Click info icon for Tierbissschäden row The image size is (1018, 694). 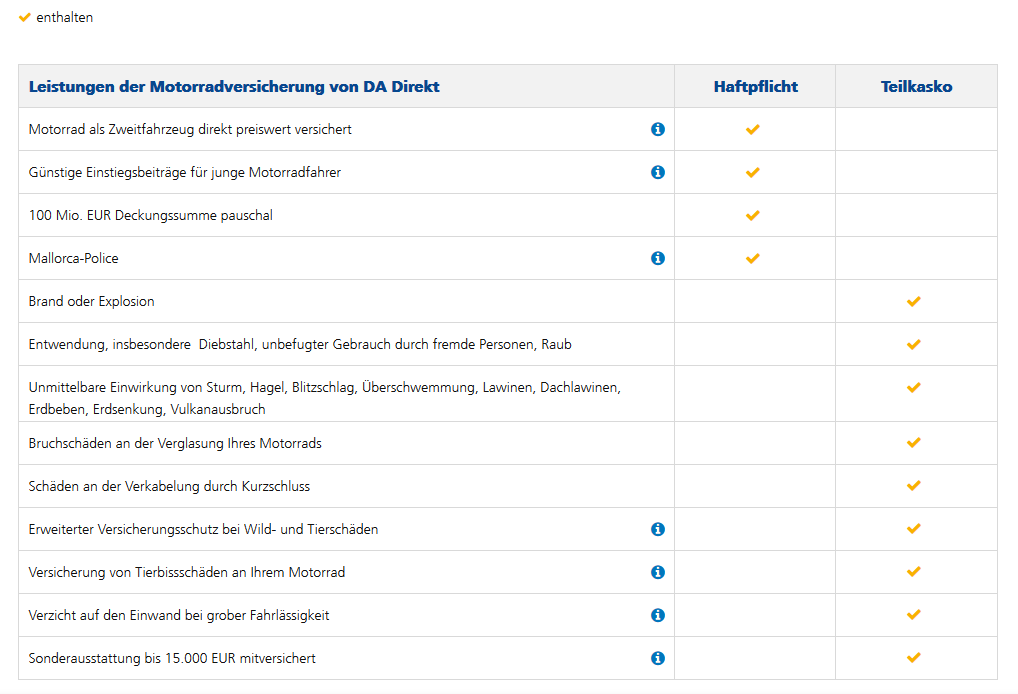pos(658,572)
